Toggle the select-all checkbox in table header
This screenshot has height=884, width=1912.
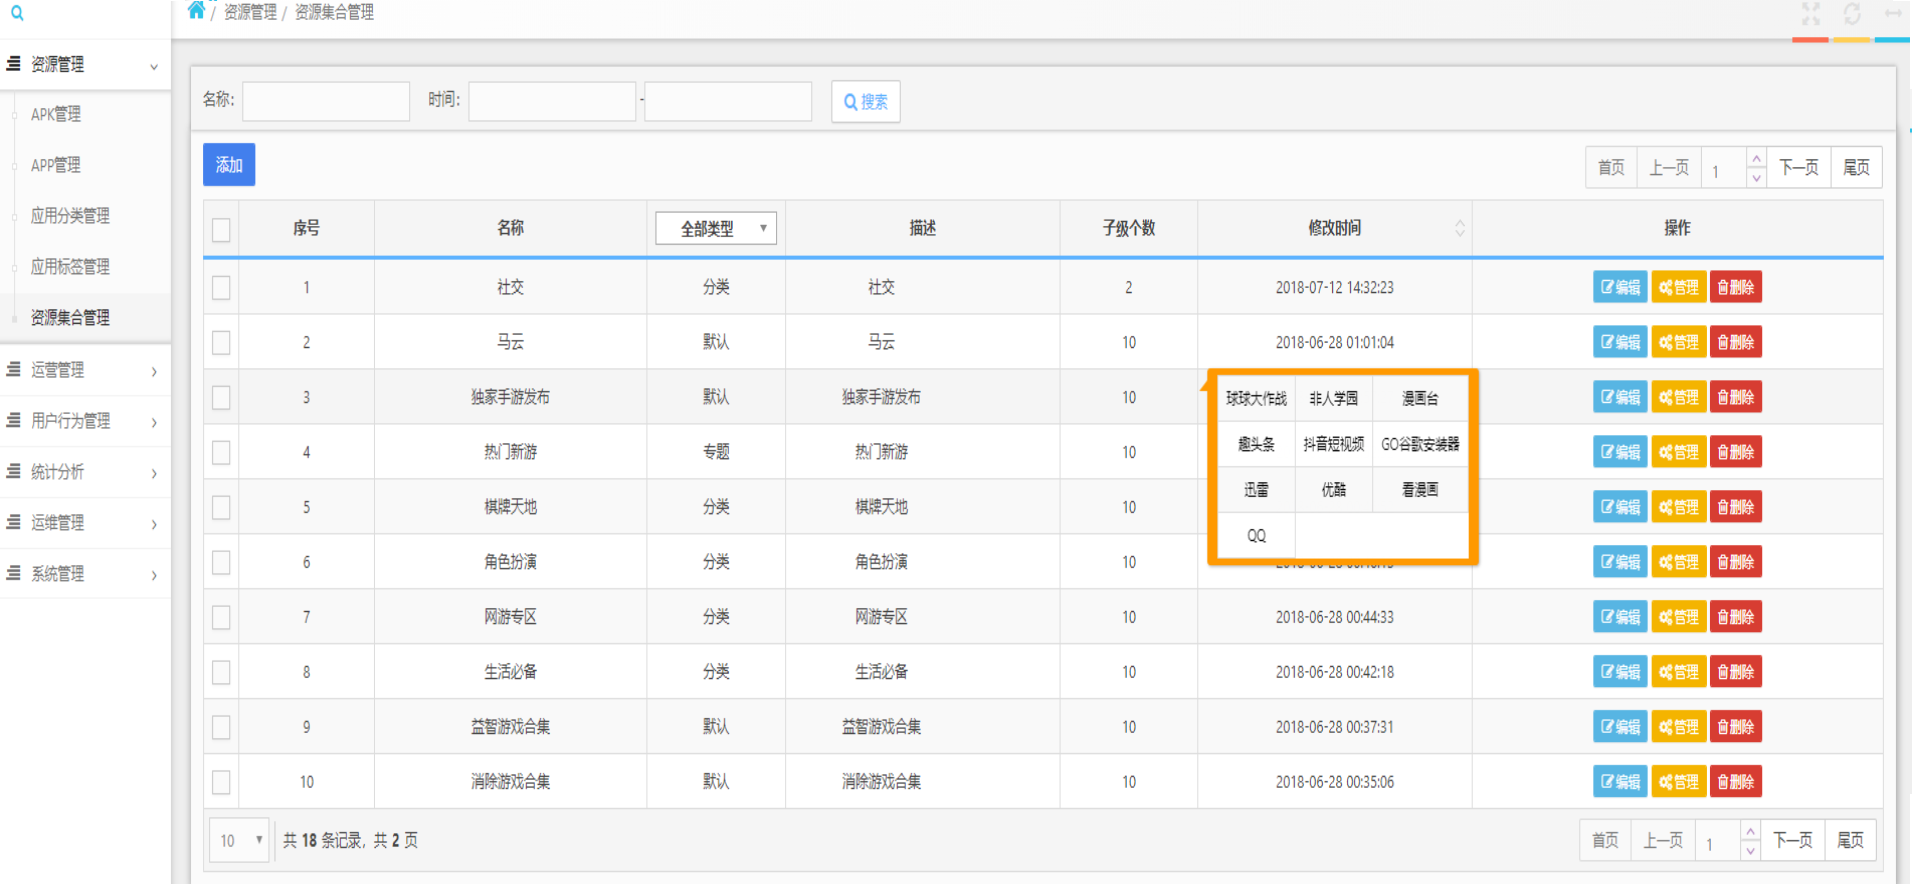221,229
